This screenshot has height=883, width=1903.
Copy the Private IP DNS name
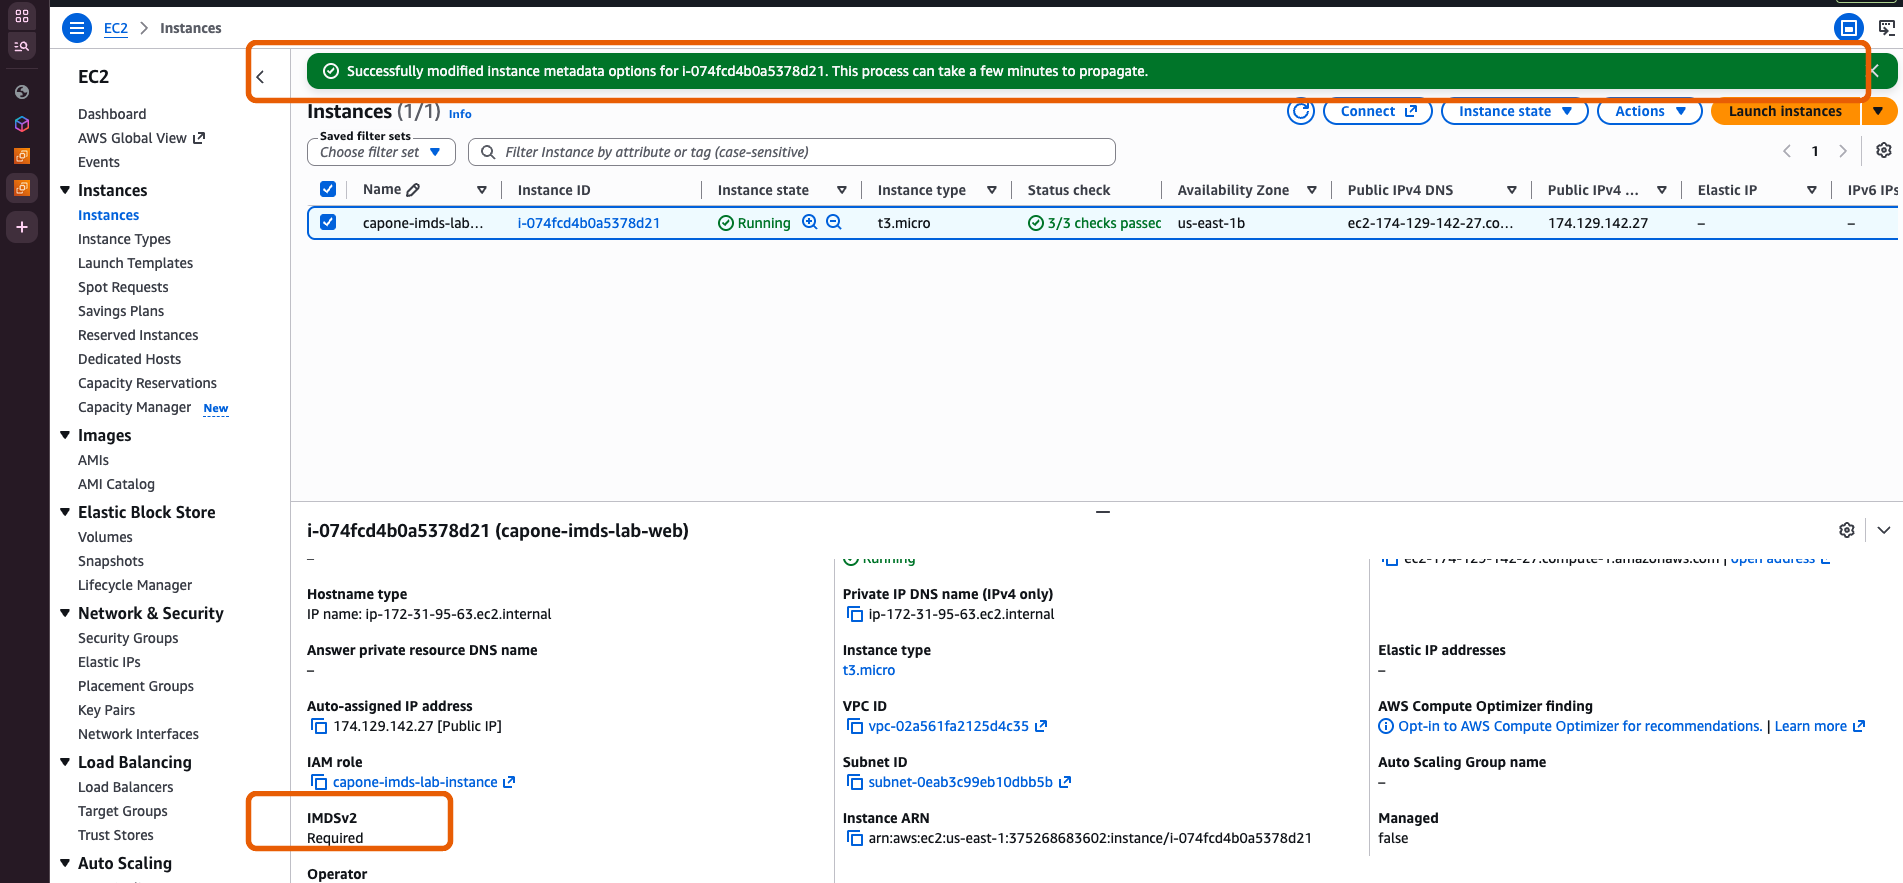[x=855, y=614]
